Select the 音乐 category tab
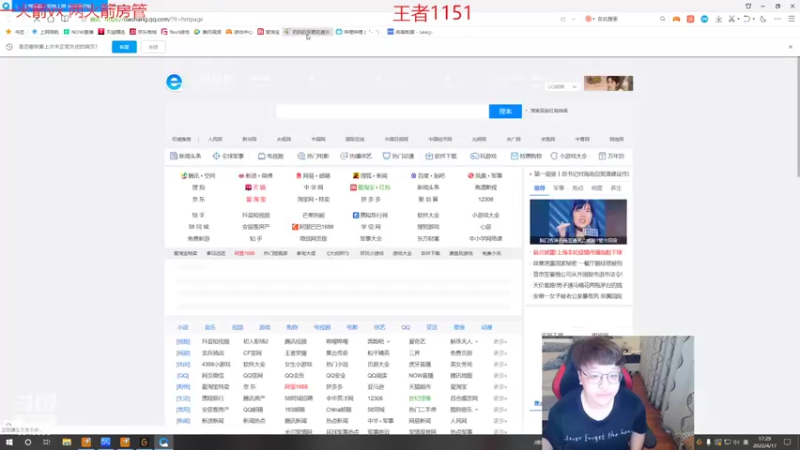This screenshot has height=450, width=800. [x=210, y=328]
